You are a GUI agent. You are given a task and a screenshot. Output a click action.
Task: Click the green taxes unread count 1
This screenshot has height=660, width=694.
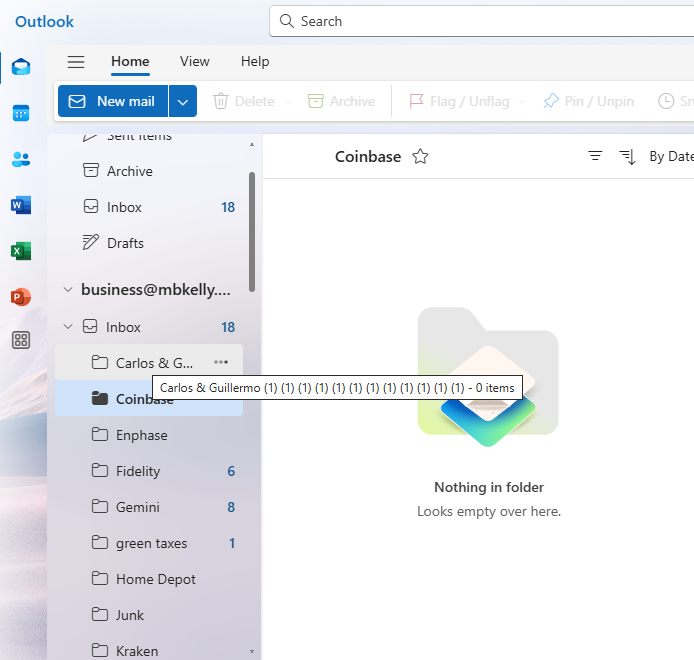tap(232, 543)
